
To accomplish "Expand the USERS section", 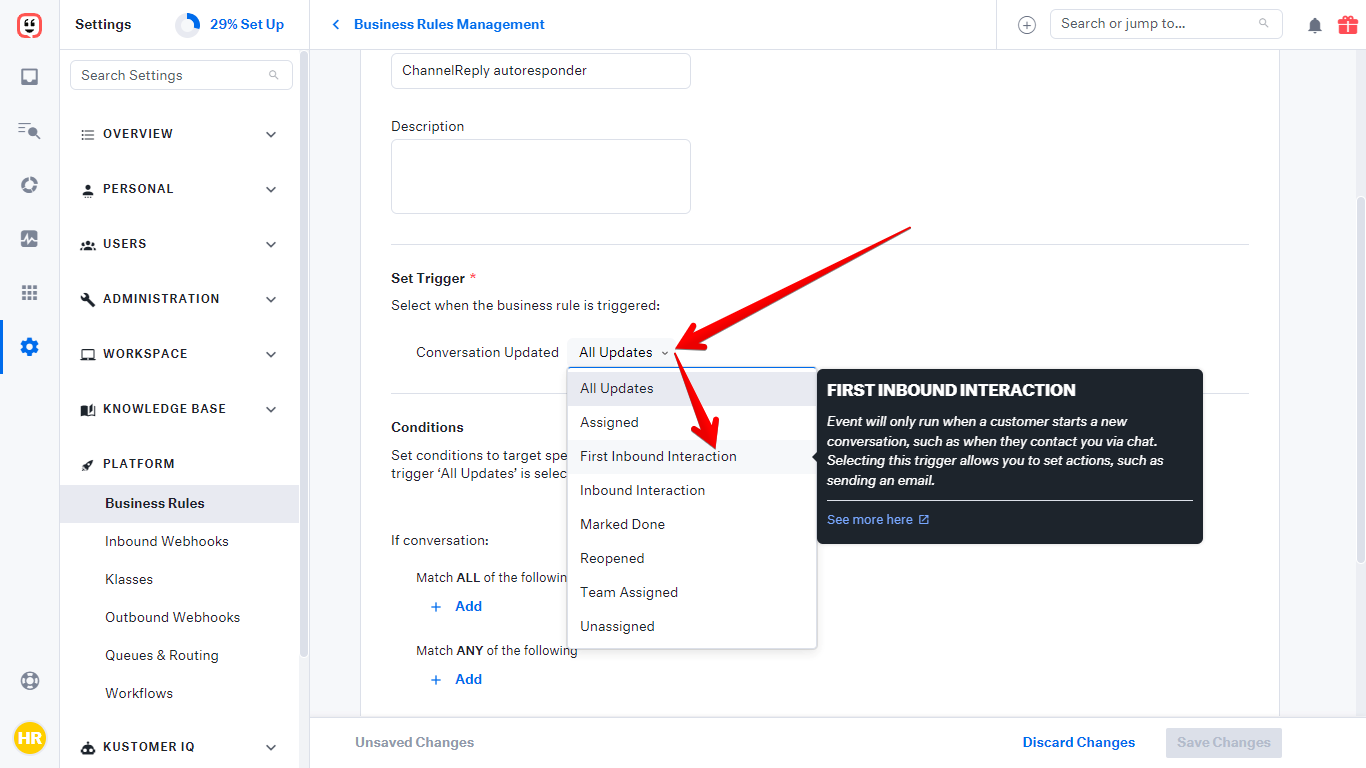I will point(179,244).
